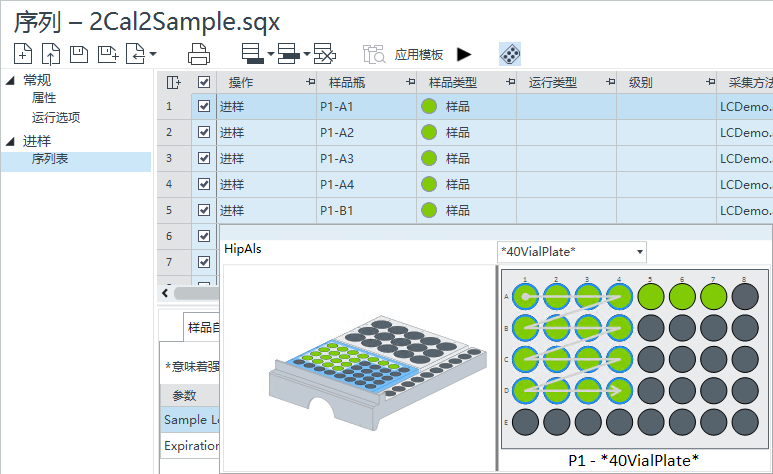The image size is (773, 474).
Task: Select 属性 in navigation tree
Action: (x=44, y=98)
